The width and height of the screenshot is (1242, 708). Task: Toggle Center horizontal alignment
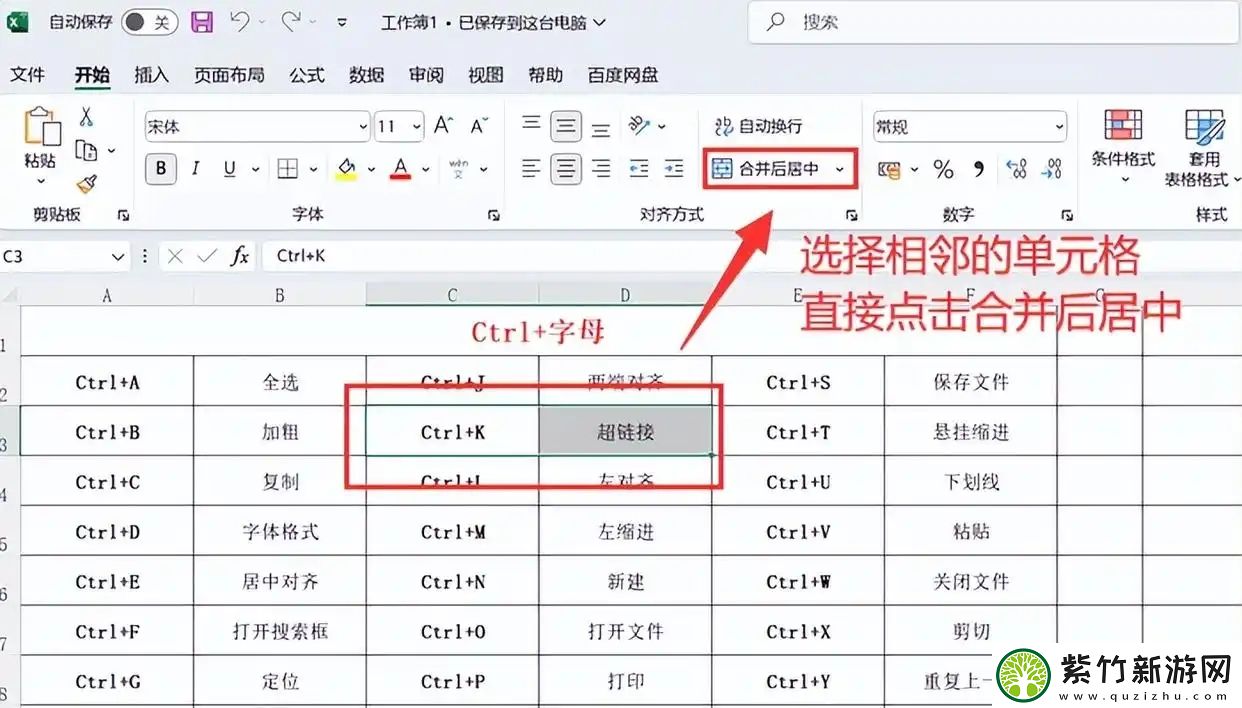pos(566,169)
